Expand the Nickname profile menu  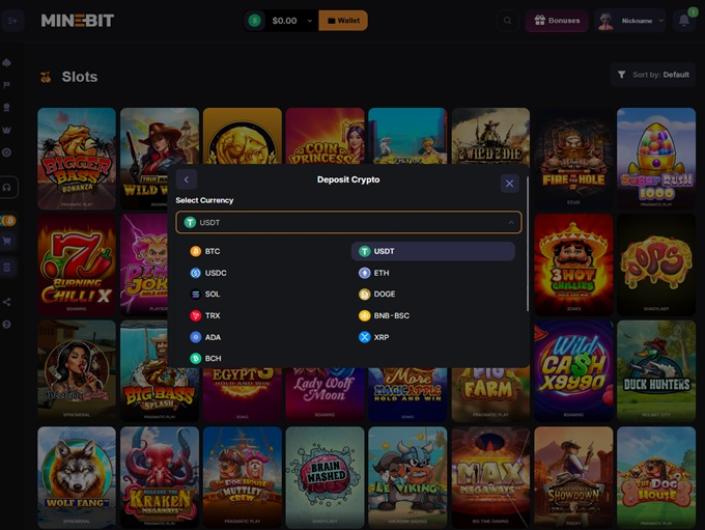[631, 20]
